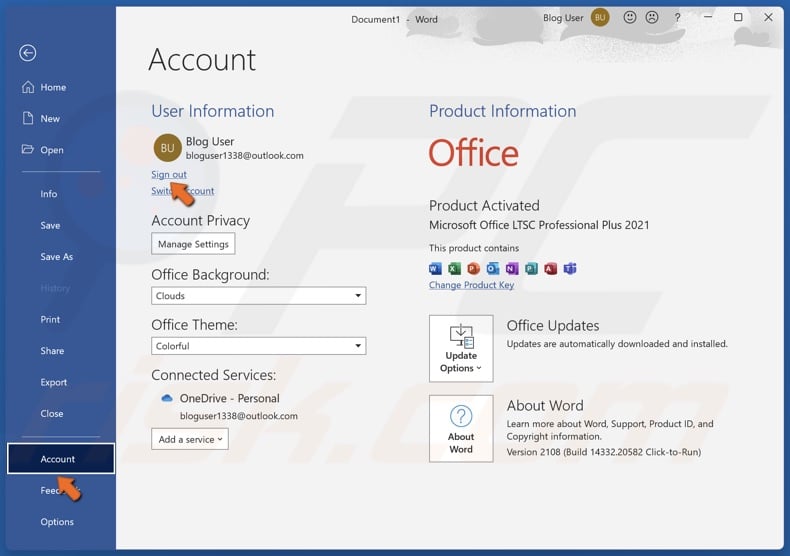790x556 pixels.
Task: Click the Excel app icon
Action: tap(454, 268)
